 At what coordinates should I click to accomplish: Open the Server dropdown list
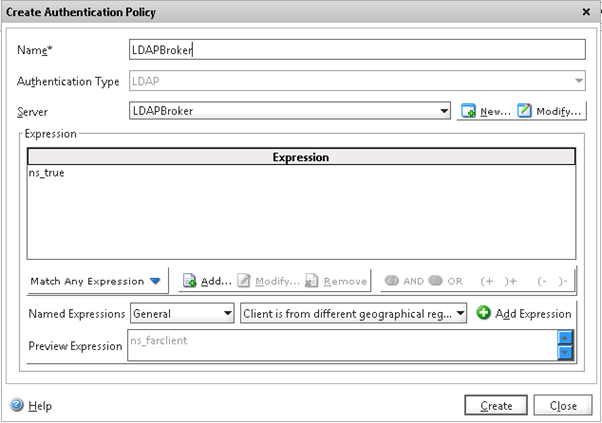pyautogui.click(x=444, y=111)
